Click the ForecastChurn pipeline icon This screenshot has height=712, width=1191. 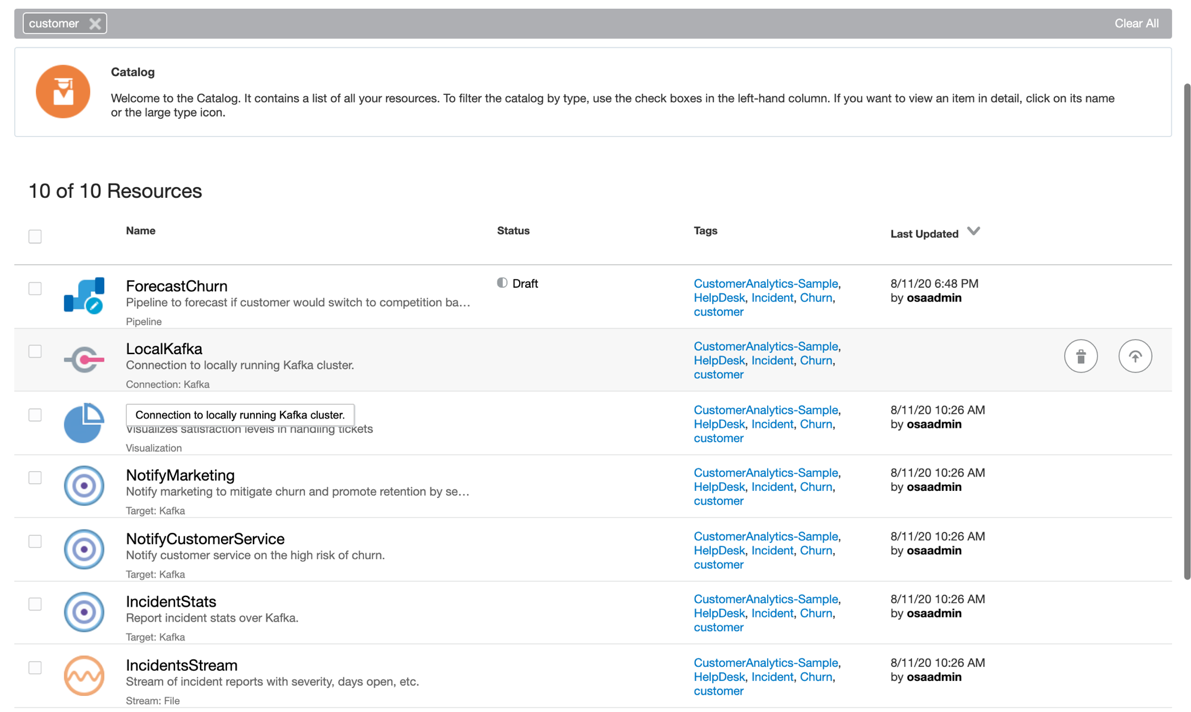[84, 295]
